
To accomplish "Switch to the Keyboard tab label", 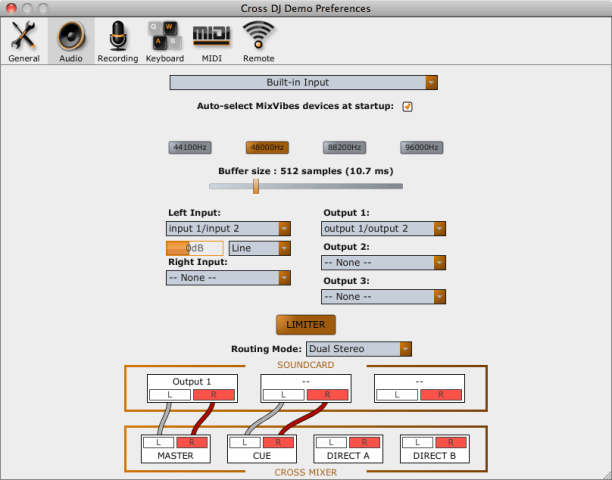I will click(165, 59).
